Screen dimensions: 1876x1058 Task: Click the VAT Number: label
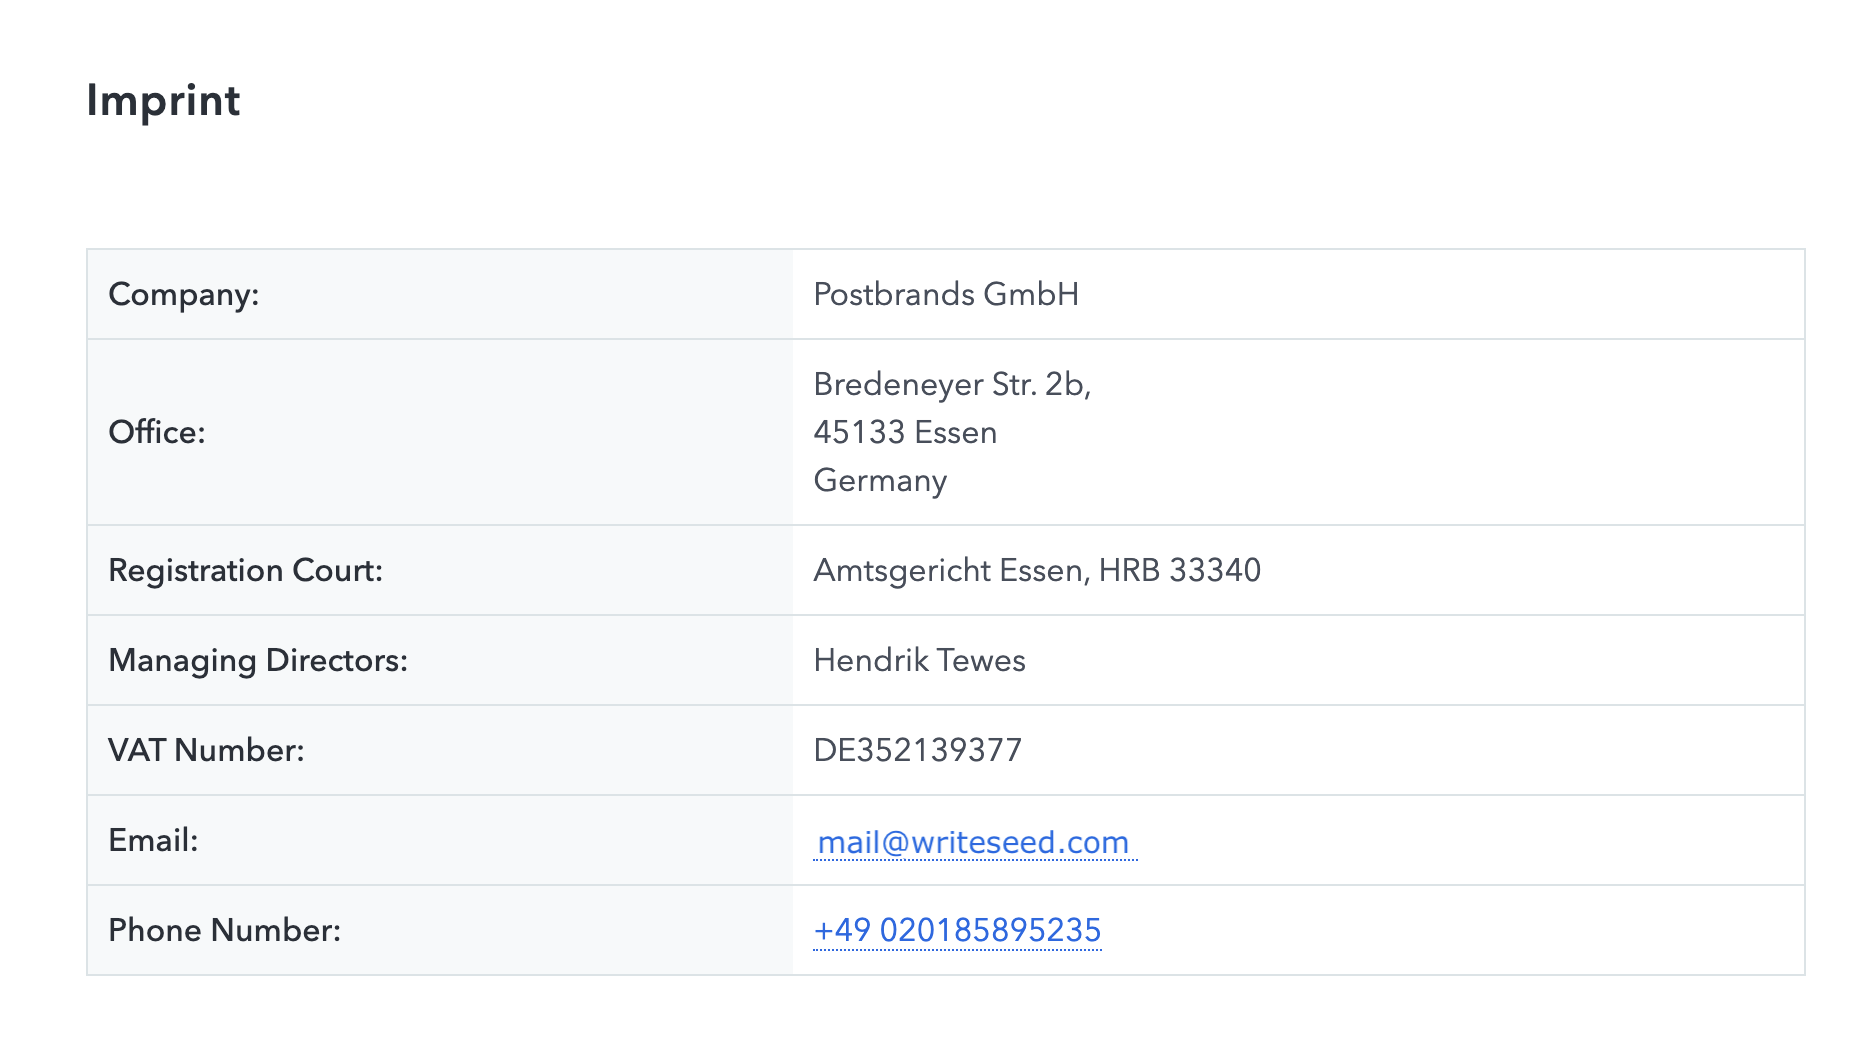(206, 751)
